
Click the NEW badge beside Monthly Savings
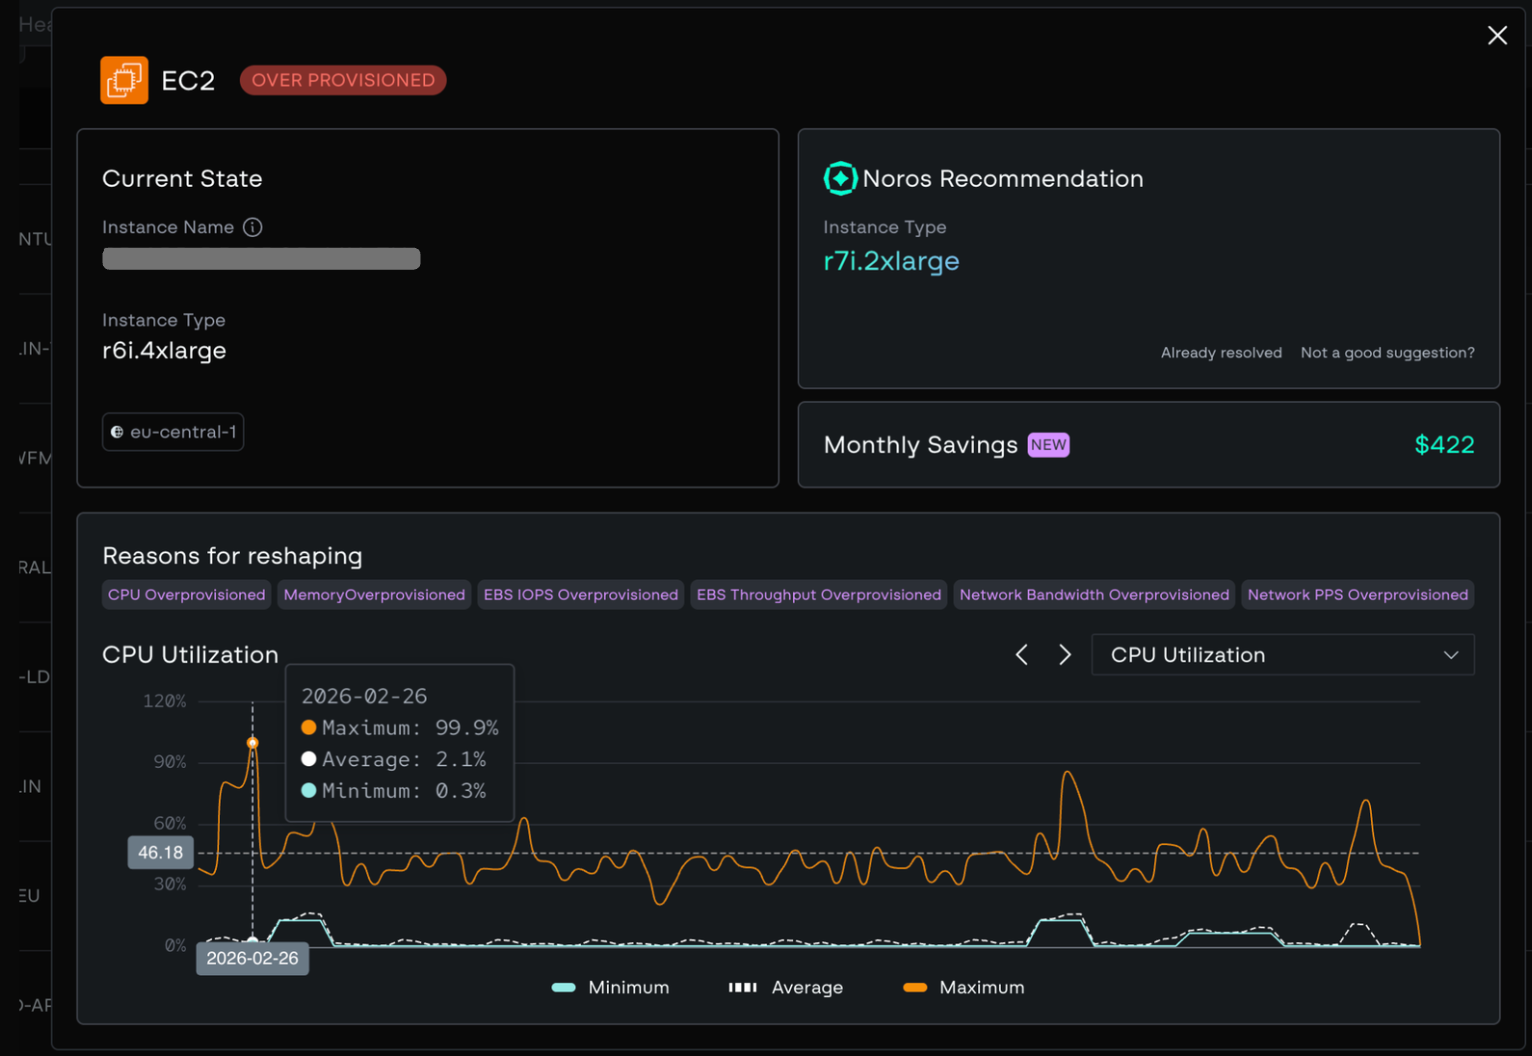[1048, 445]
